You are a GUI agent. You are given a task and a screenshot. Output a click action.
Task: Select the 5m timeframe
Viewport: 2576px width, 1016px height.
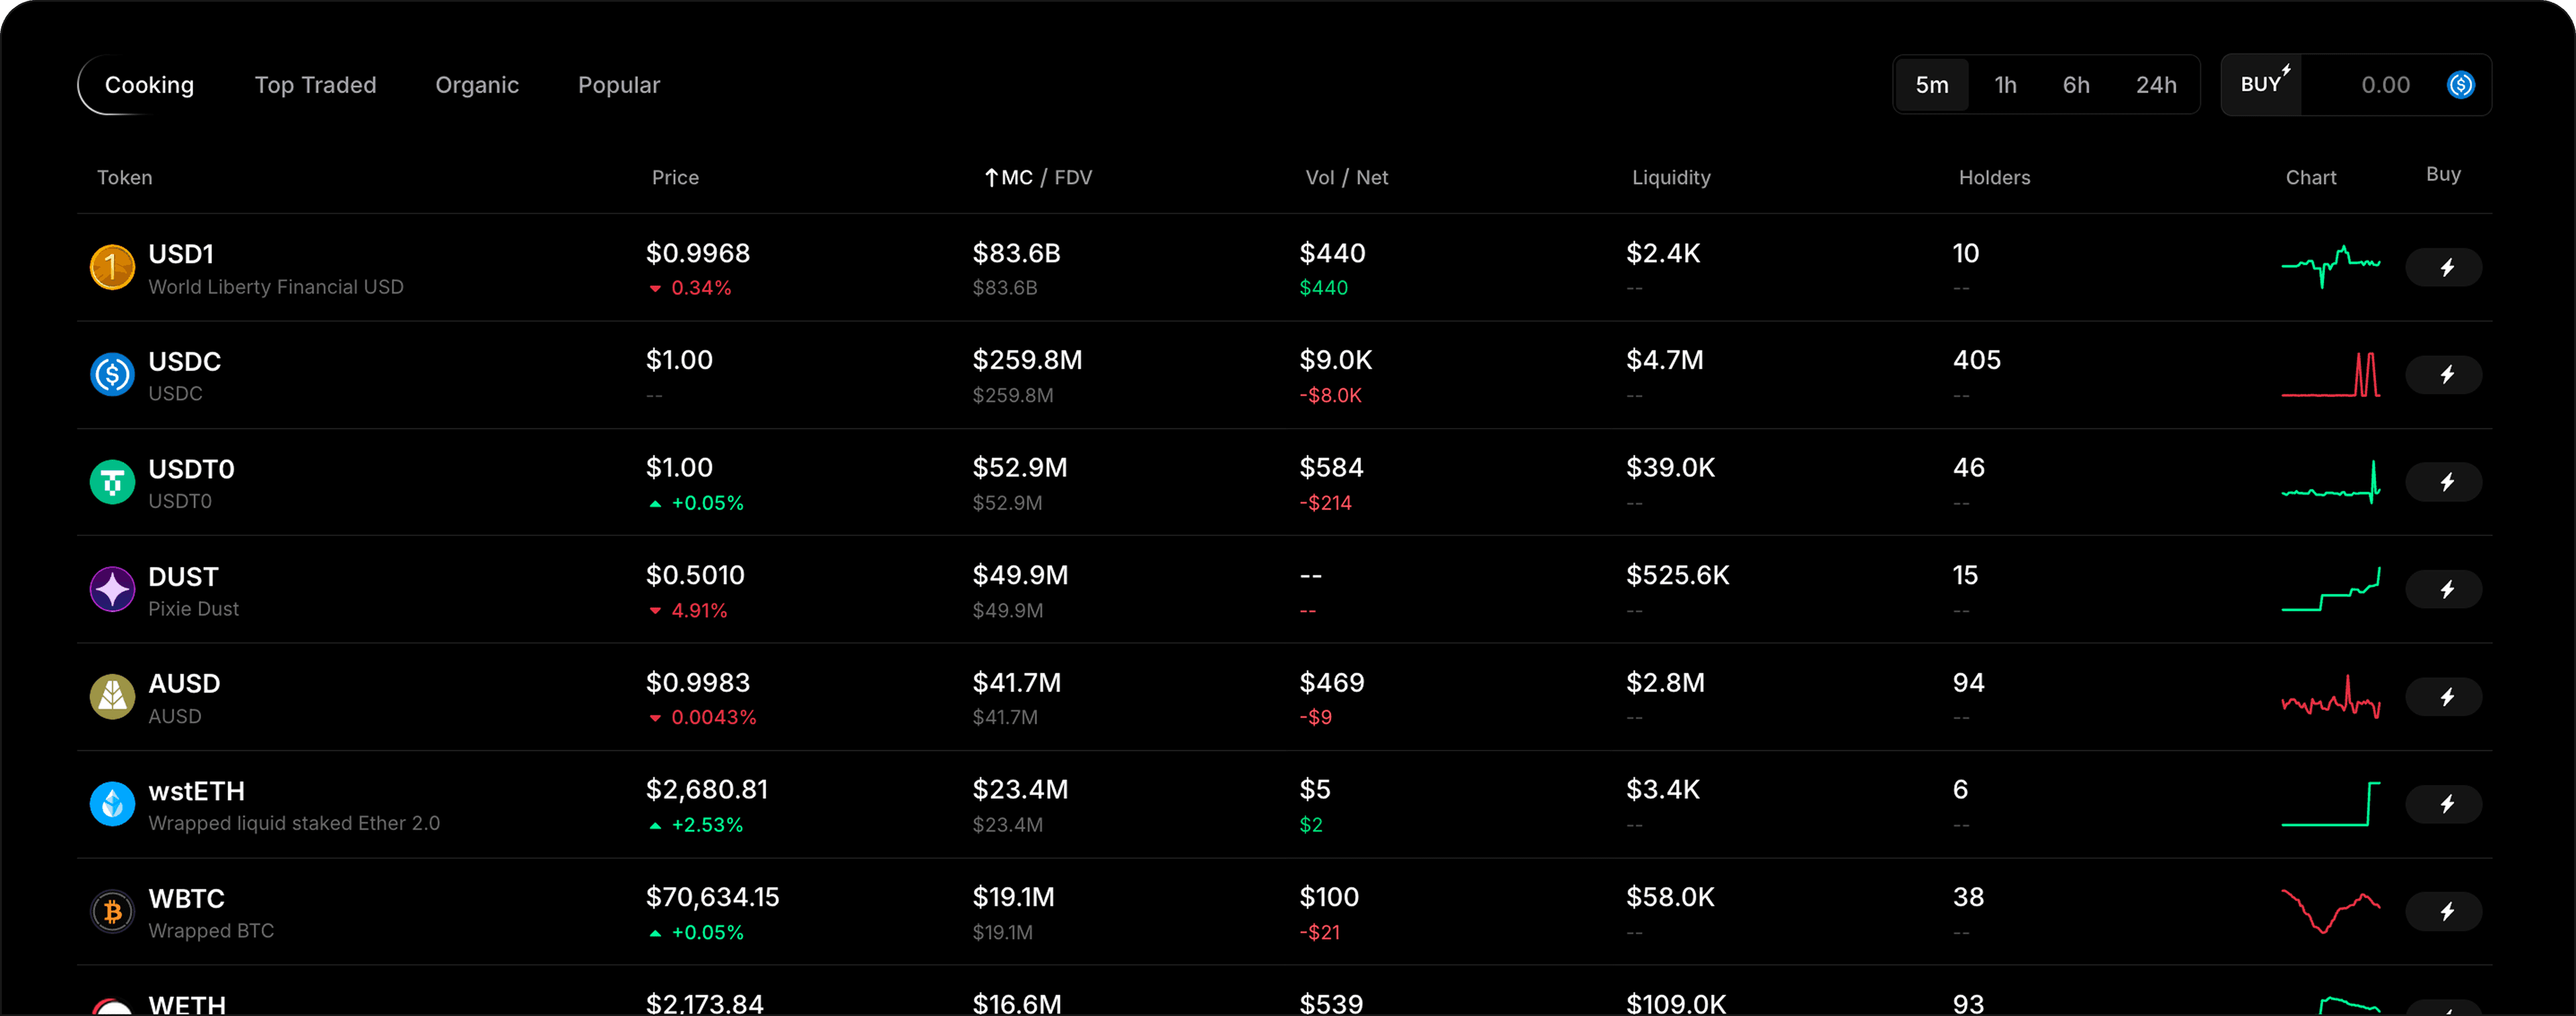[x=1931, y=85]
